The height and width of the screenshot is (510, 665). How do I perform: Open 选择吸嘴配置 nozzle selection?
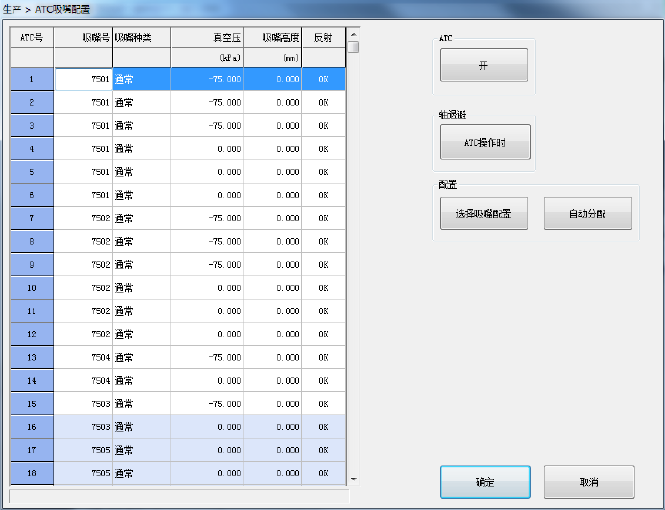[x=484, y=214]
